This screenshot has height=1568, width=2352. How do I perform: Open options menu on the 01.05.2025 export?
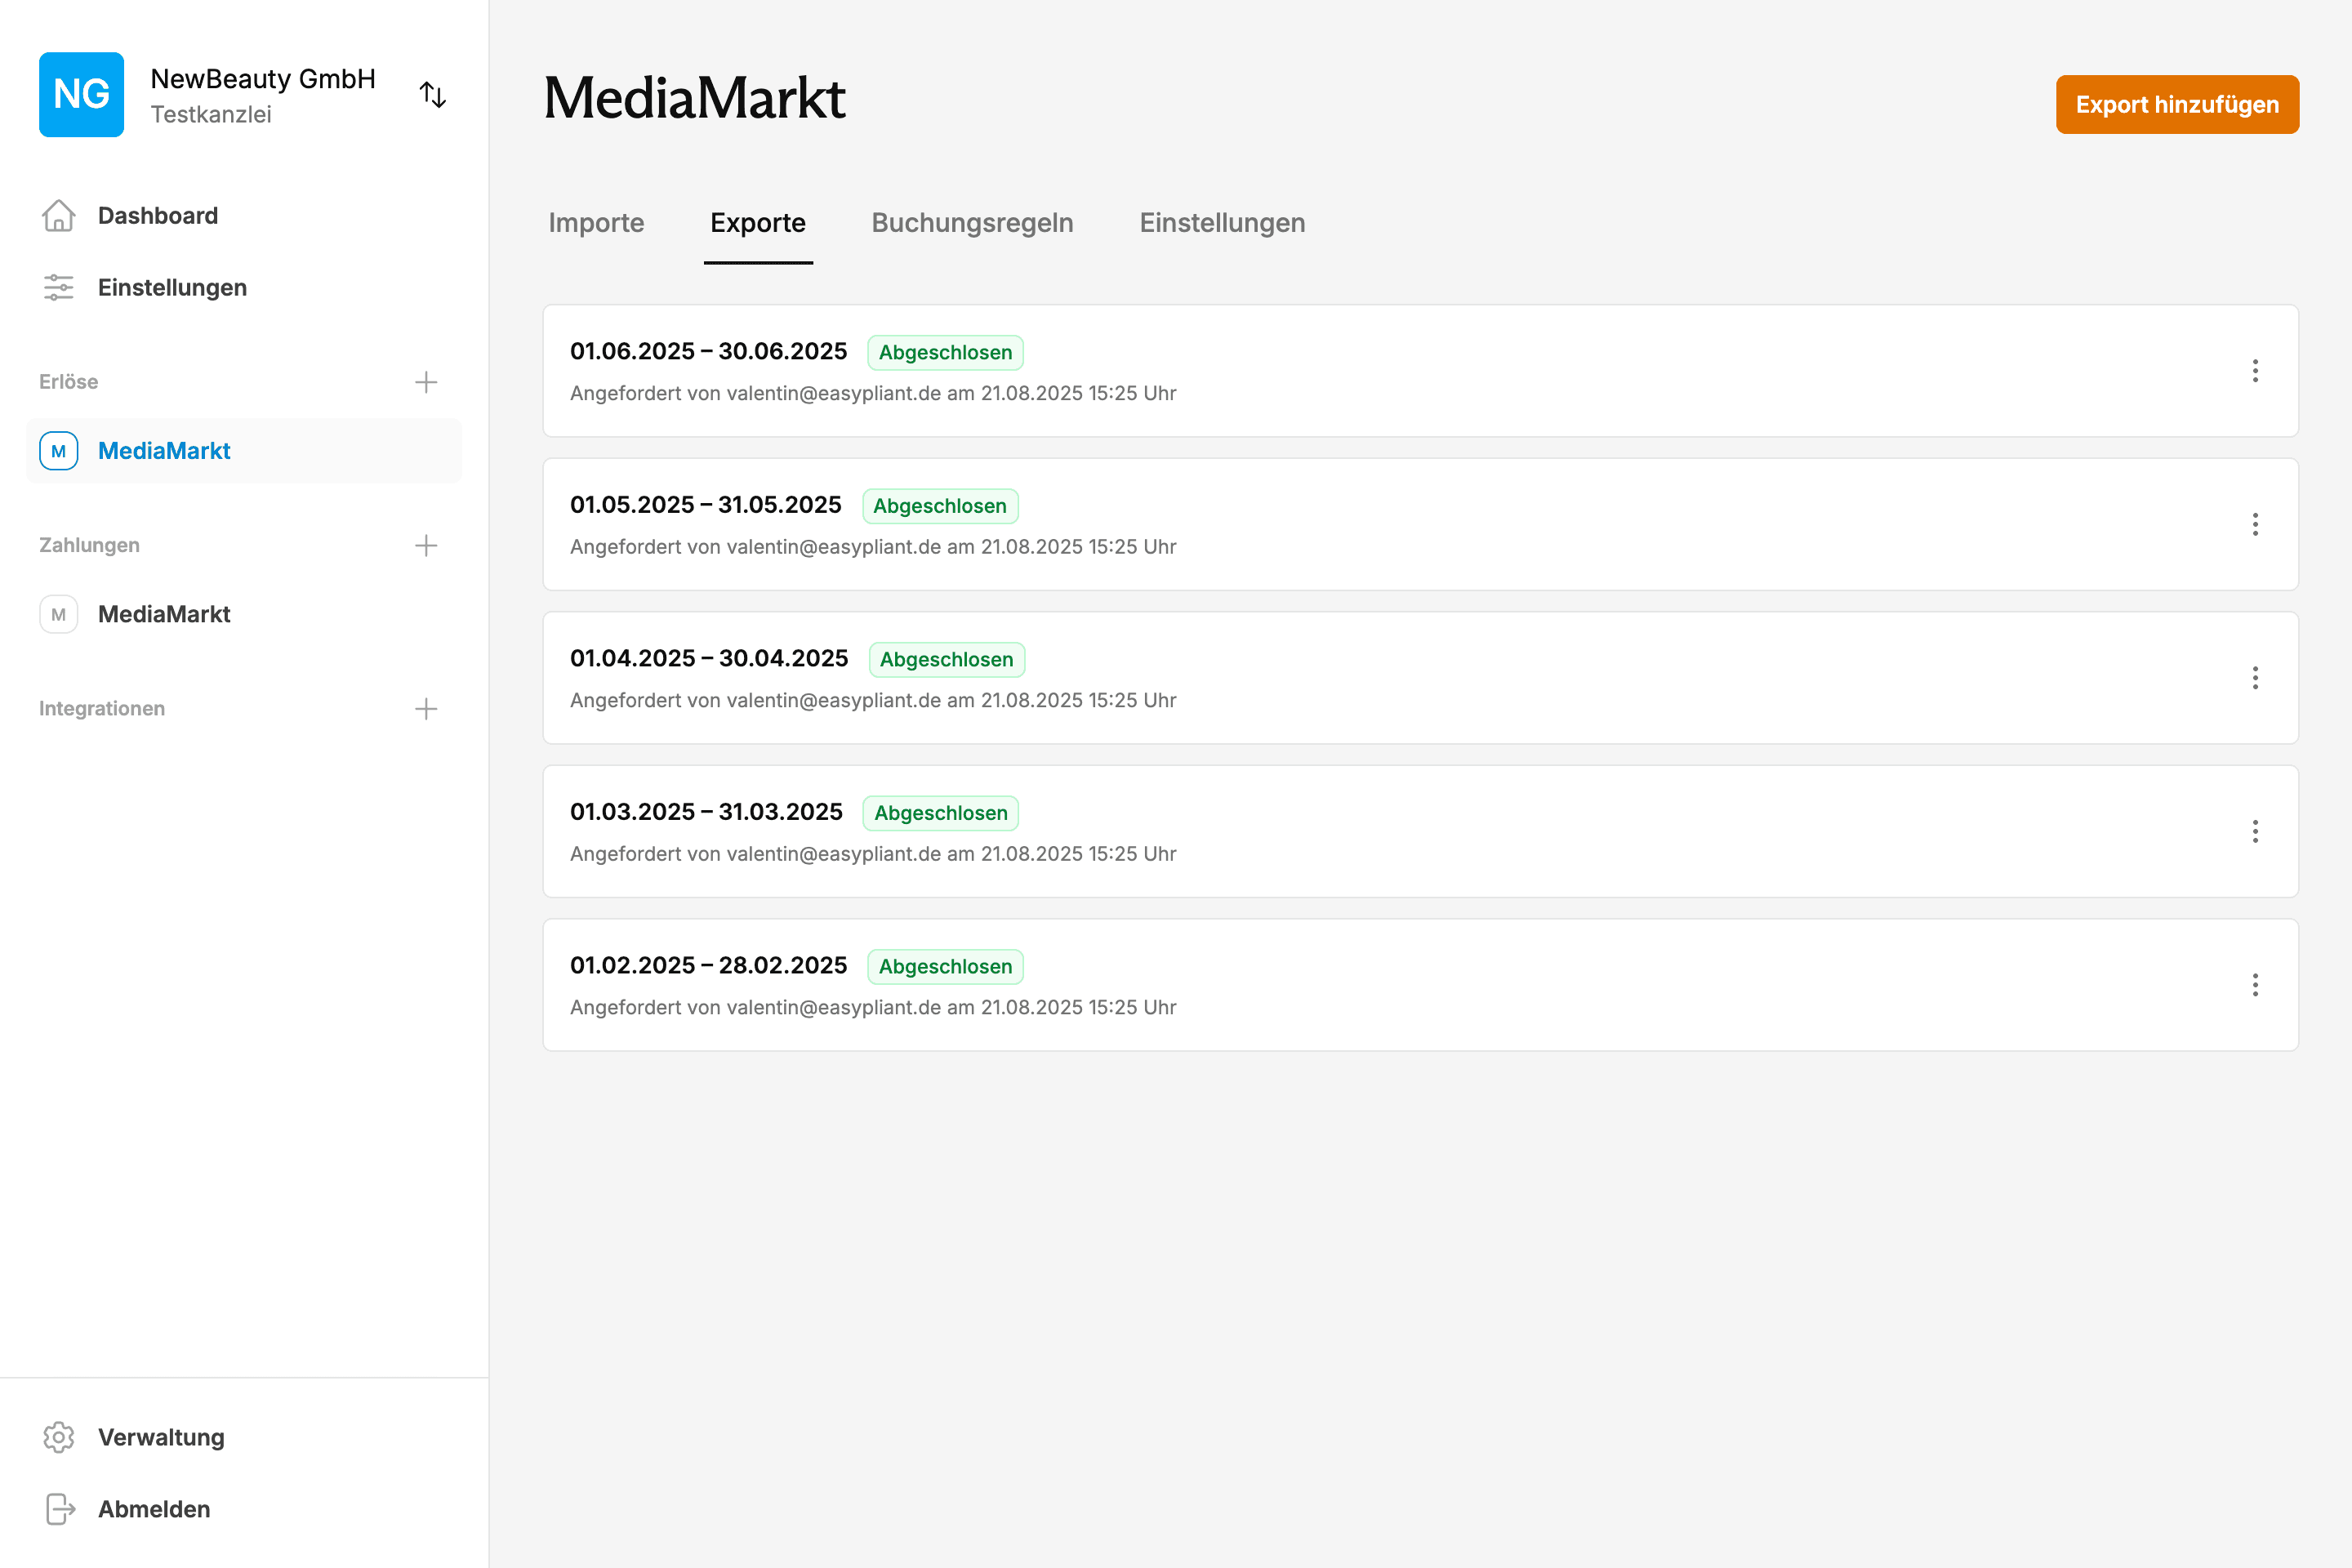point(2256,525)
